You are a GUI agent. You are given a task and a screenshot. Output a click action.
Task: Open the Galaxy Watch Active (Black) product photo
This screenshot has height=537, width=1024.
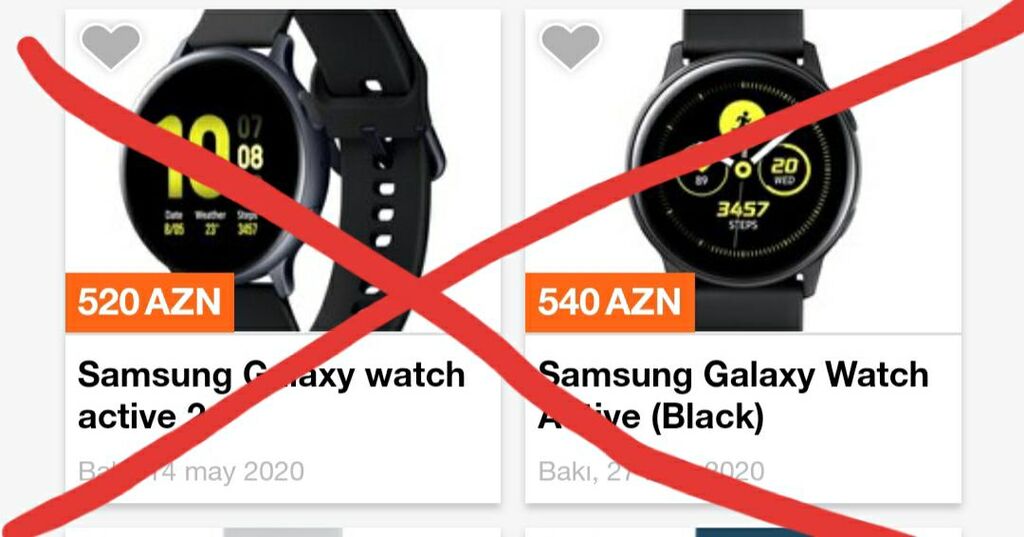[x=743, y=170]
